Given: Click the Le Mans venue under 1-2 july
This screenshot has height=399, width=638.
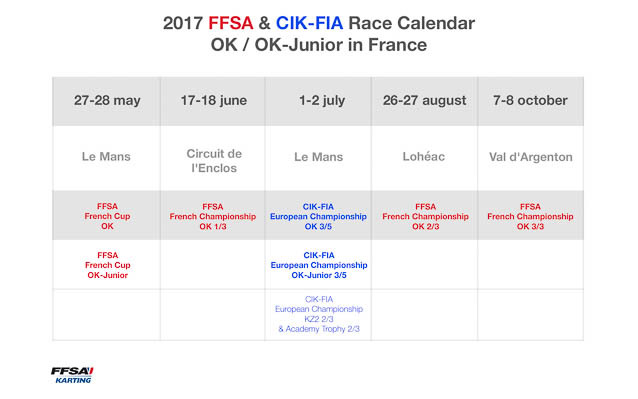Looking at the screenshot, I should point(319,157).
